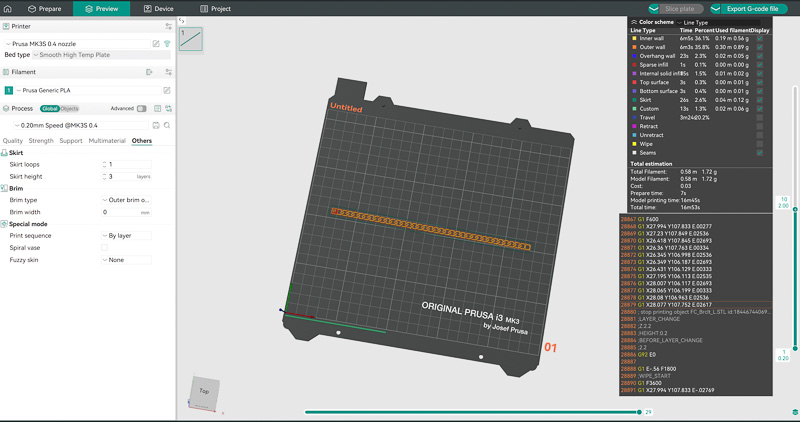Open the Strength settings tab
Viewport: 800px width, 422px height.
tap(41, 141)
